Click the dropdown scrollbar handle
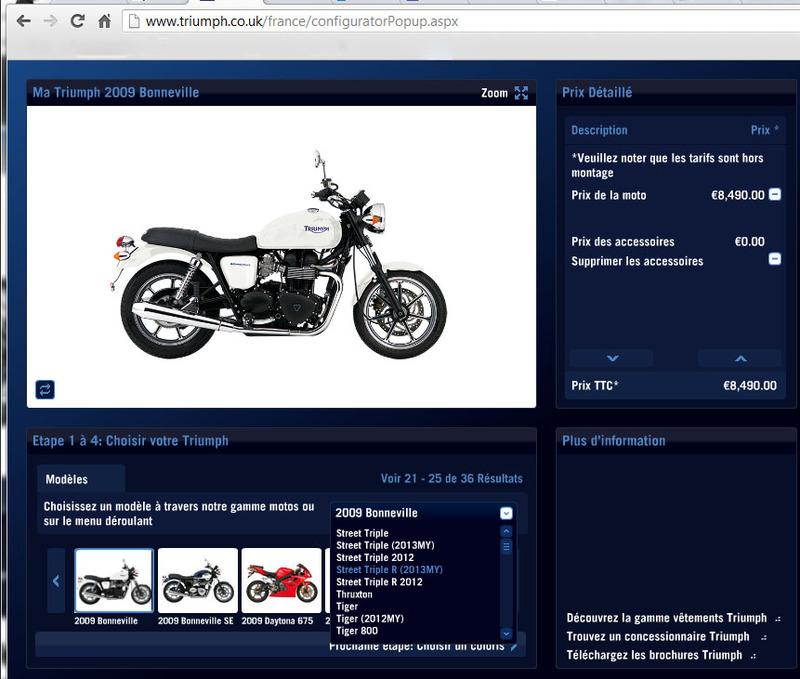The height and width of the screenshot is (679, 800). (506, 547)
